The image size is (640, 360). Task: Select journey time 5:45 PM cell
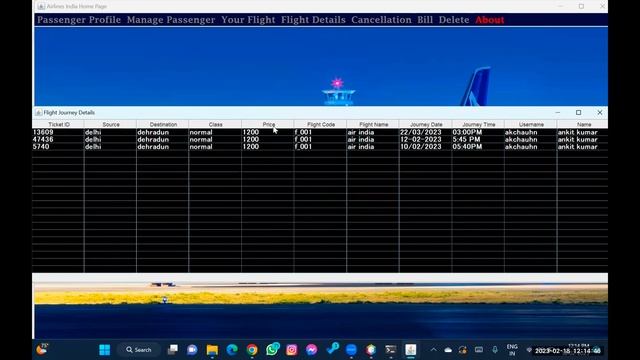click(478, 140)
